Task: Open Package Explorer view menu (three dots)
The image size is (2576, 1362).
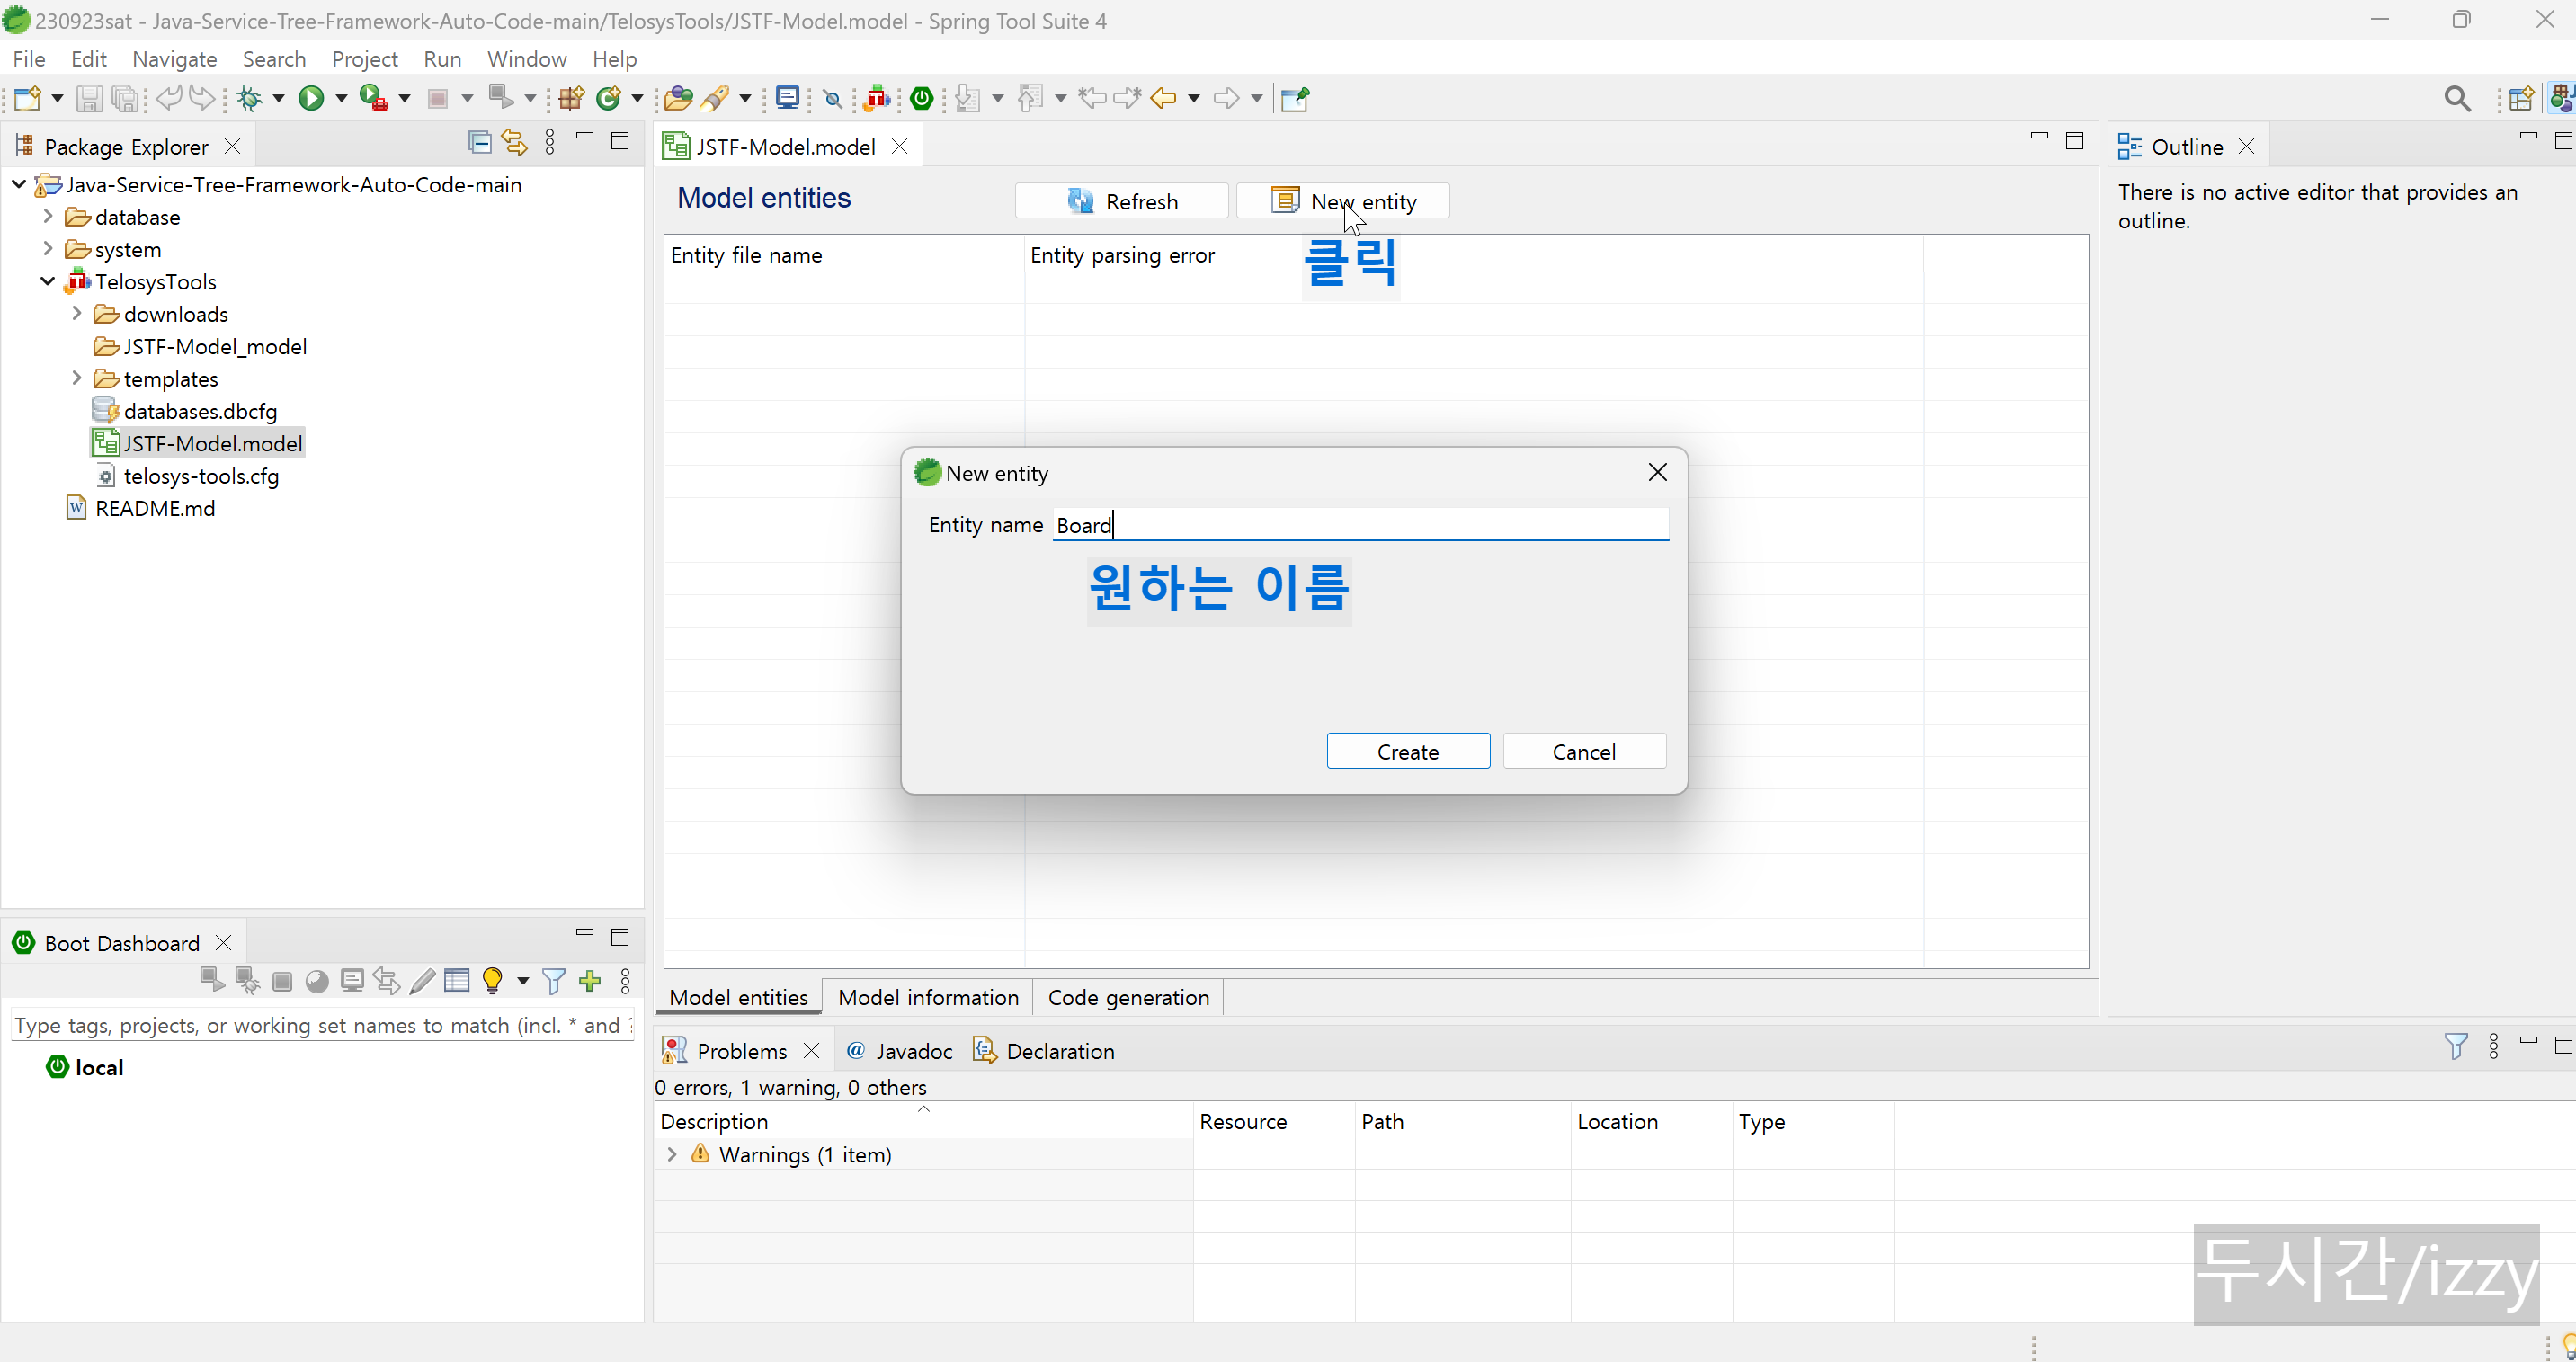Action: click(x=550, y=142)
